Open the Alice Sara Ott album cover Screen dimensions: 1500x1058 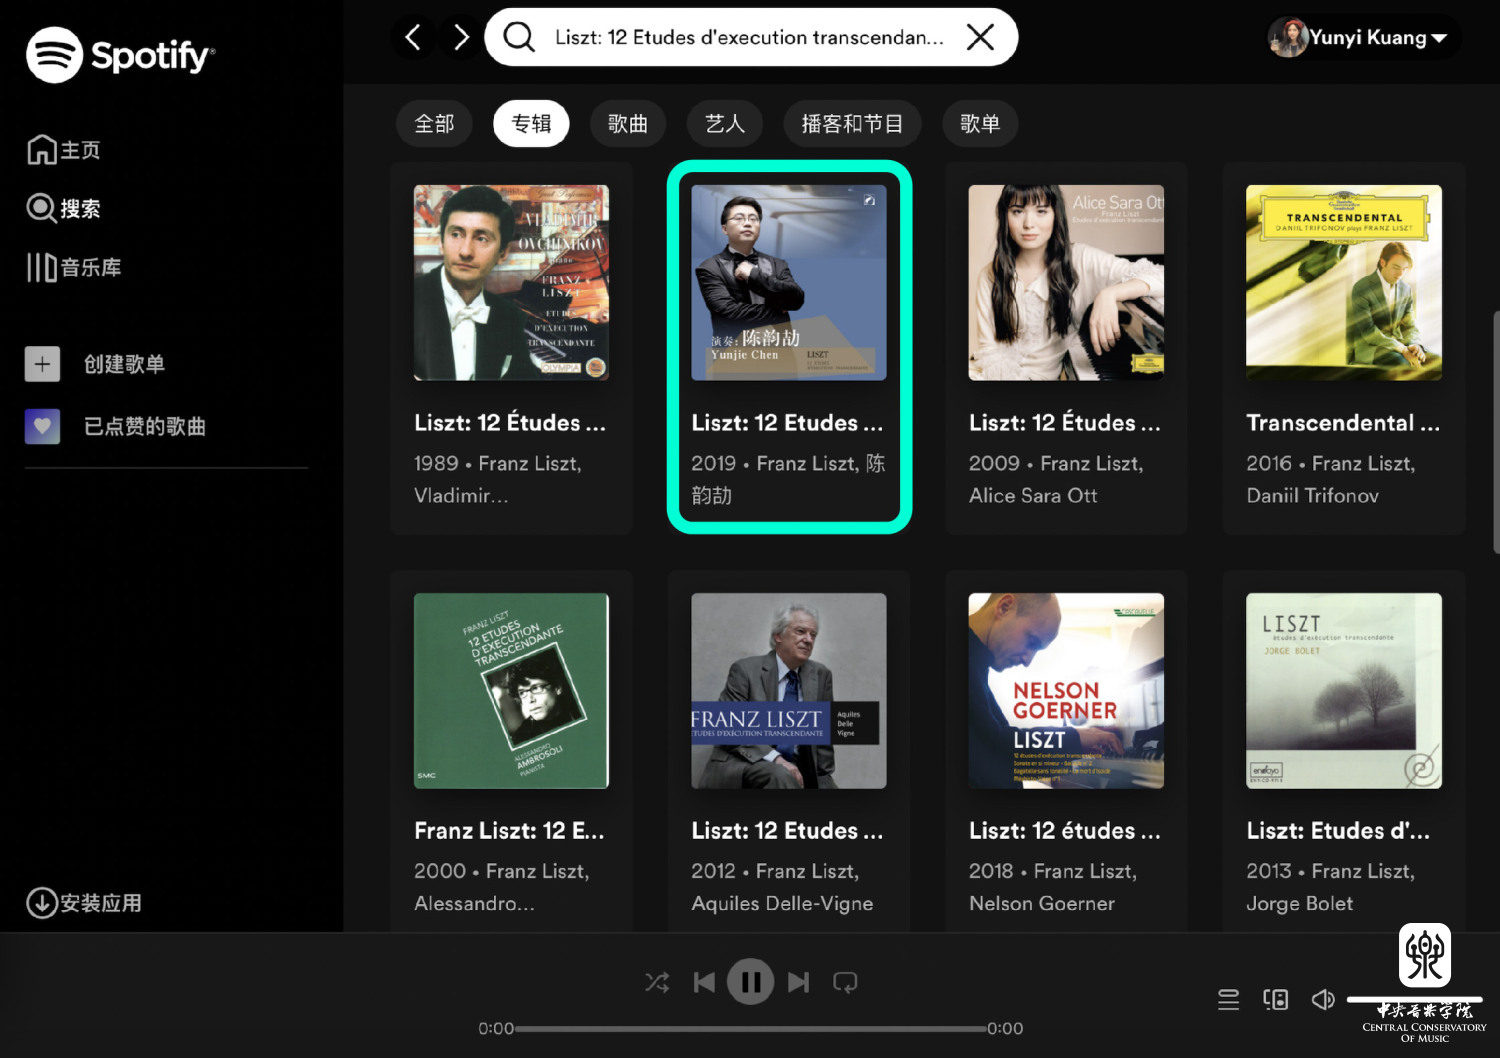tap(1066, 282)
